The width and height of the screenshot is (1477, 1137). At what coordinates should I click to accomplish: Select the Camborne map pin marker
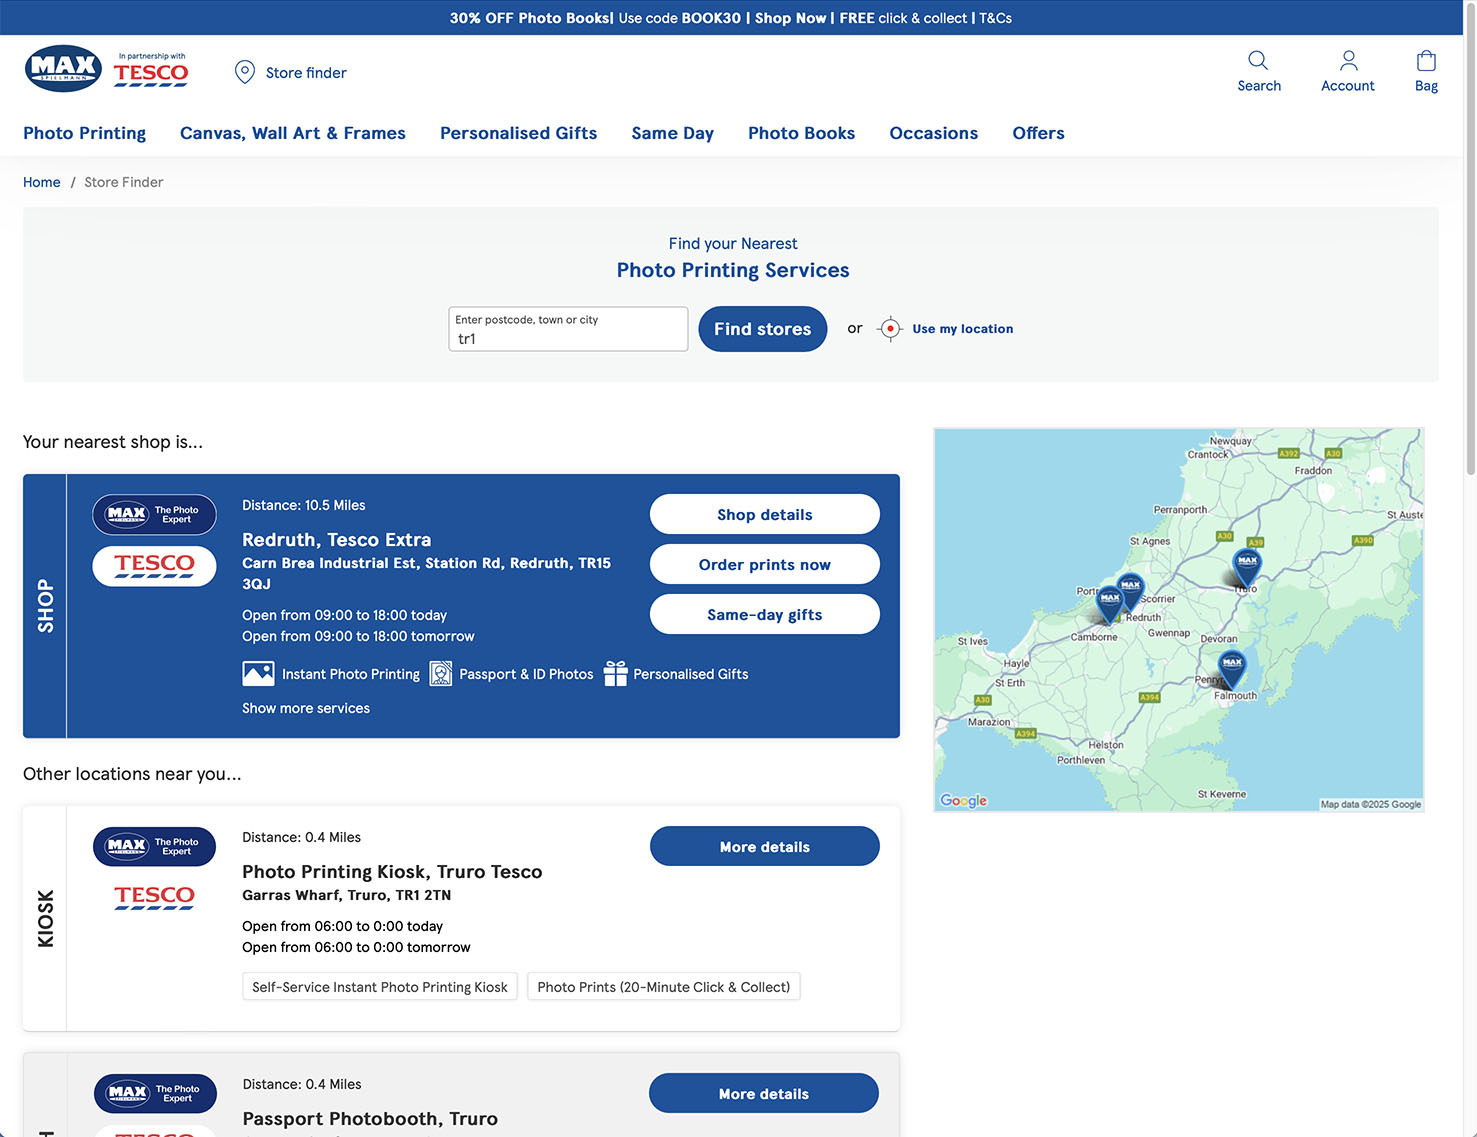(x=1109, y=604)
